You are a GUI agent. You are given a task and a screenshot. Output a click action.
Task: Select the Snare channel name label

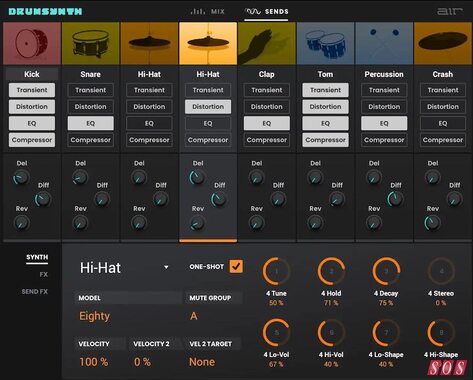tap(91, 74)
